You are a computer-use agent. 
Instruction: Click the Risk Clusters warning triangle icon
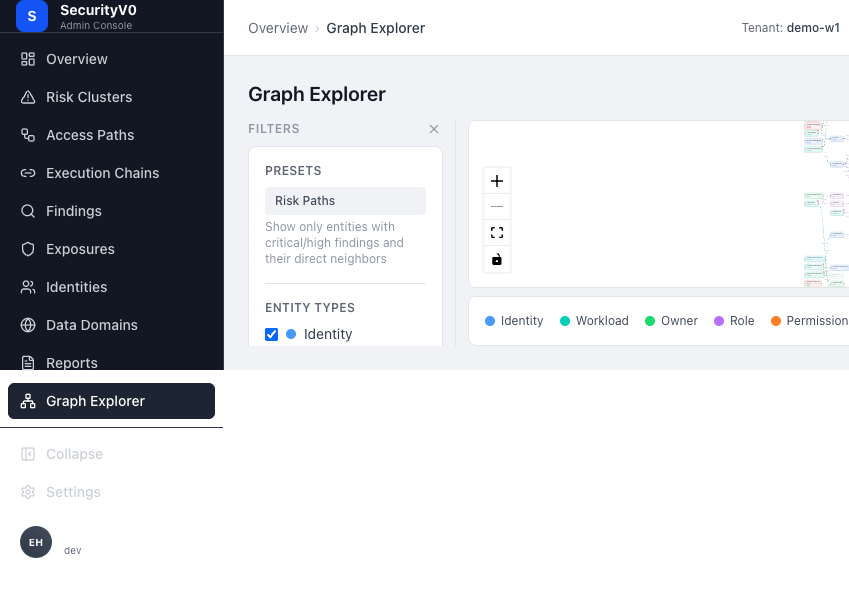[x=28, y=97]
